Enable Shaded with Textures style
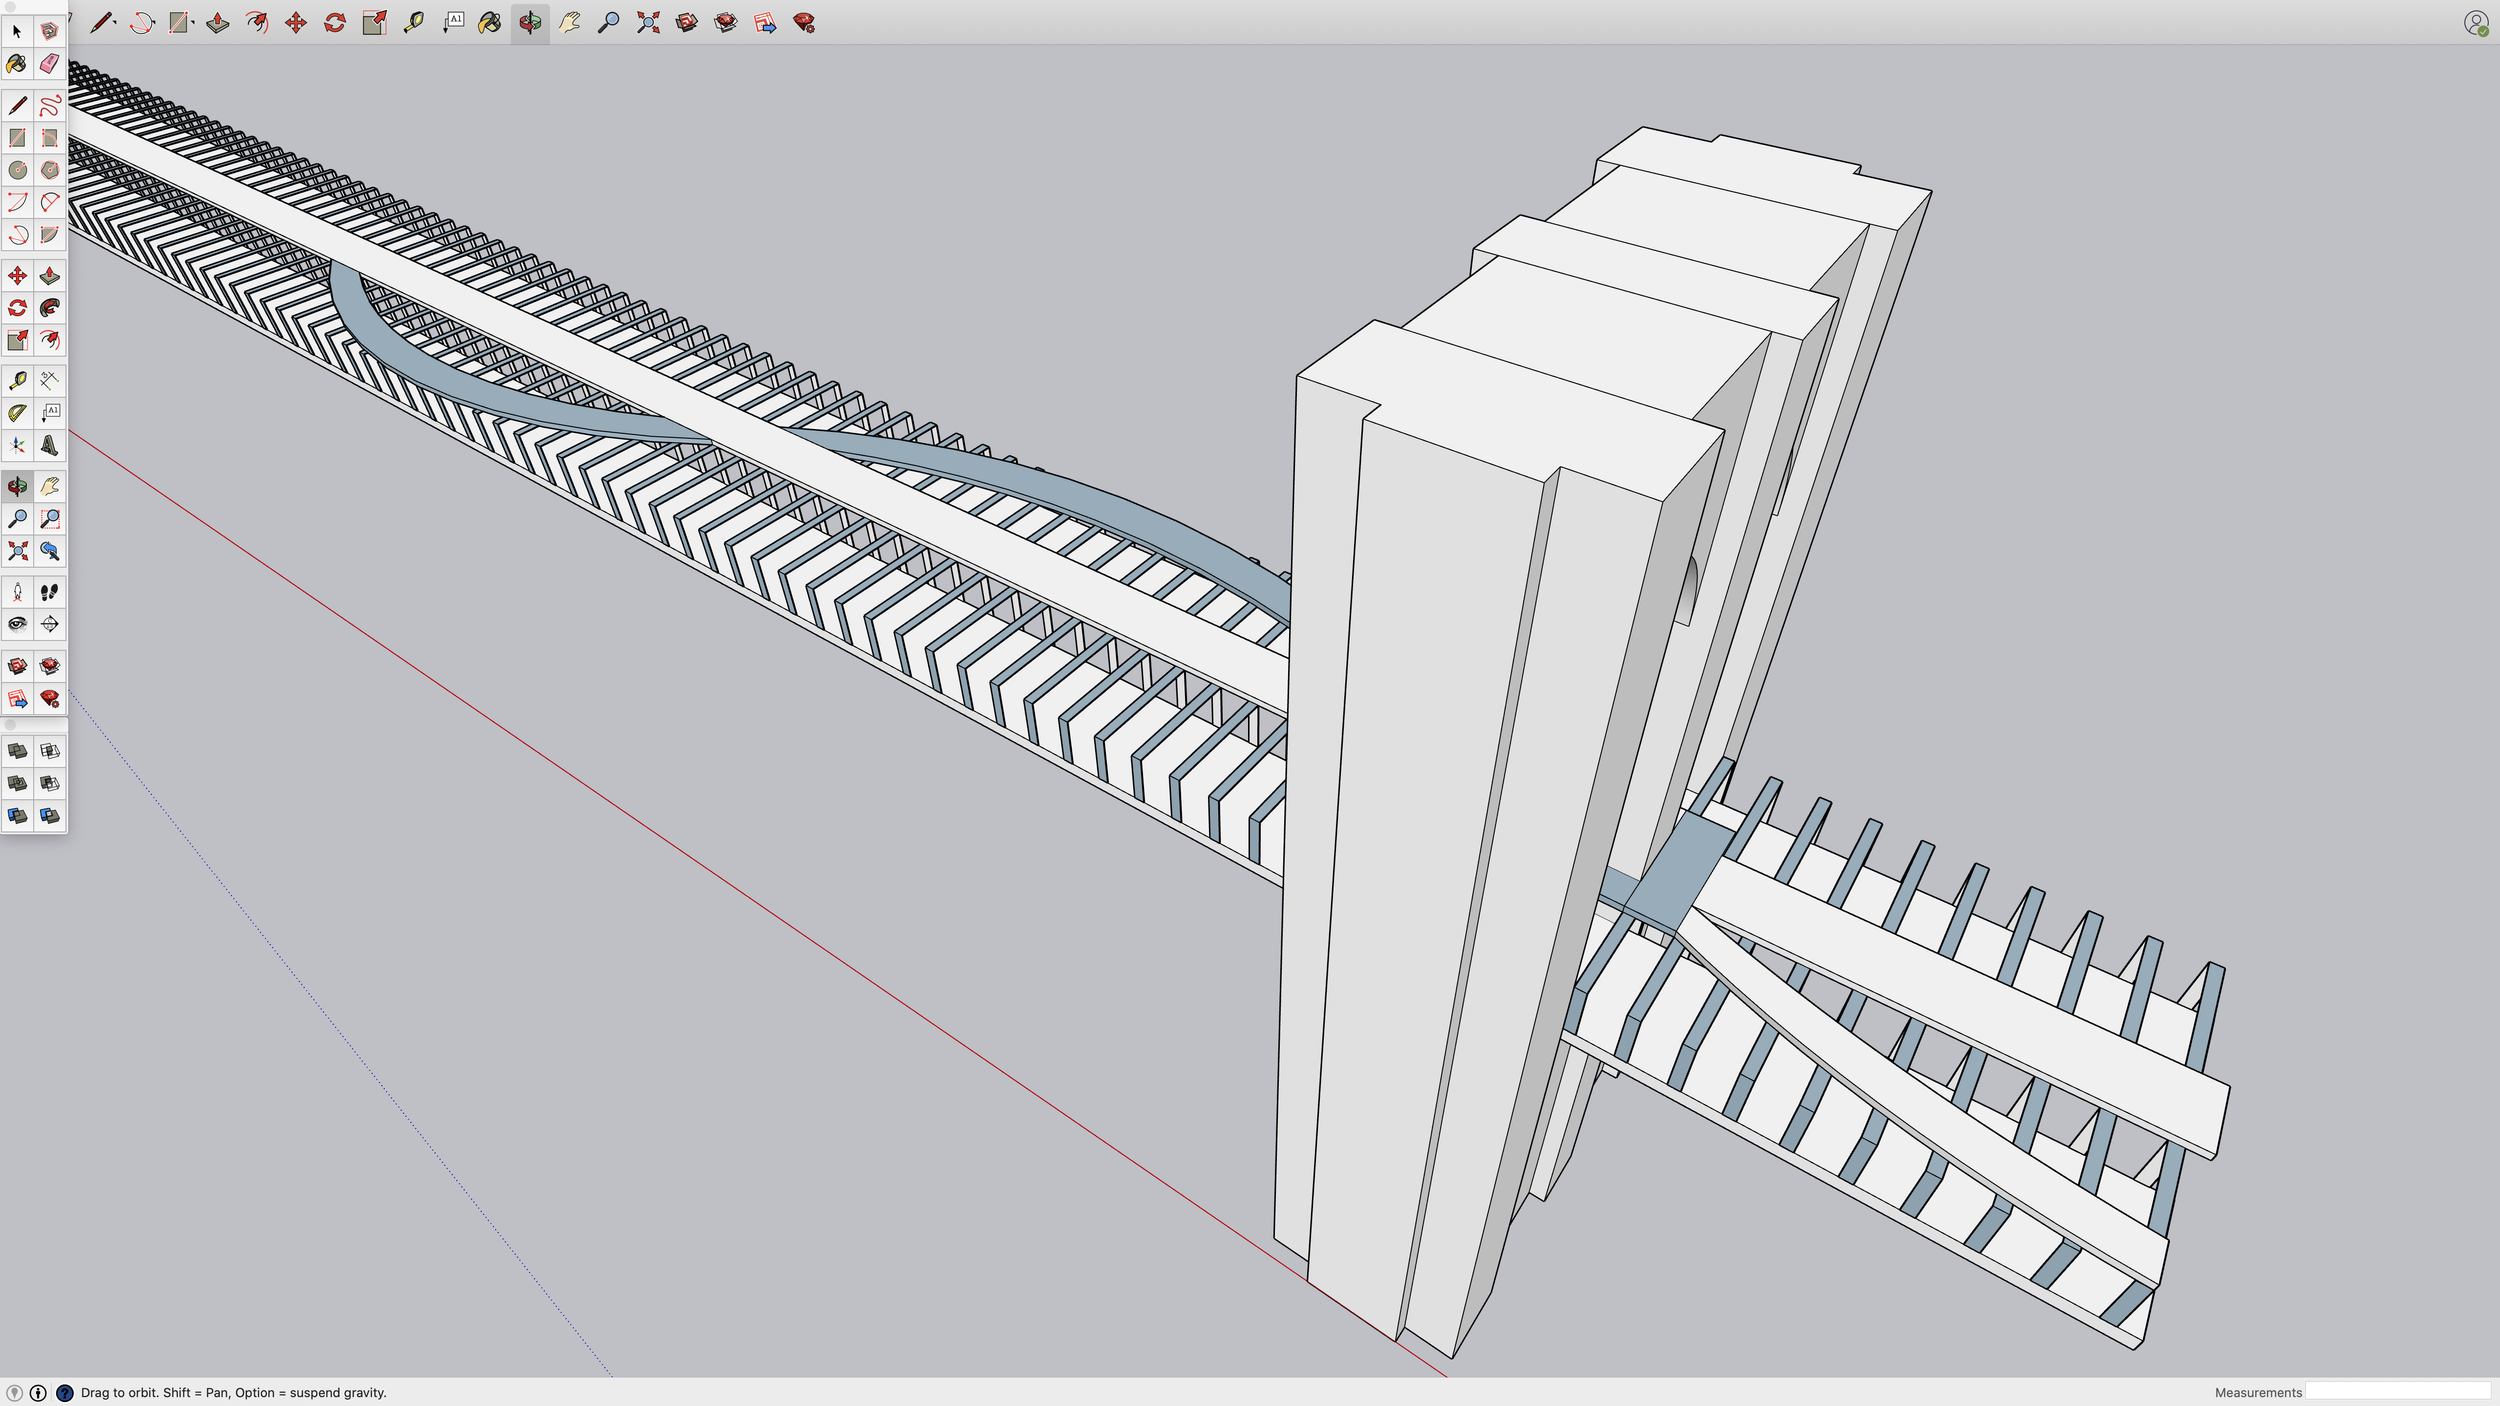The width and height of the screenshot is (2500, 1406). (x=49, y=815)
